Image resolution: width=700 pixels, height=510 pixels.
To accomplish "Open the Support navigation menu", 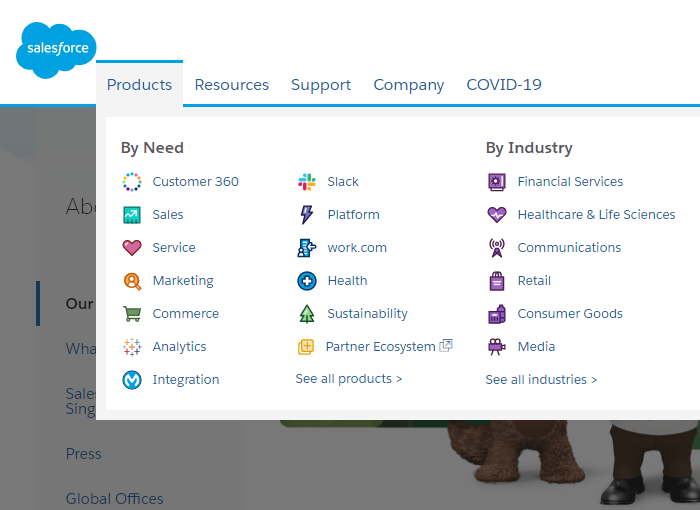I will [x=321, y=85].
